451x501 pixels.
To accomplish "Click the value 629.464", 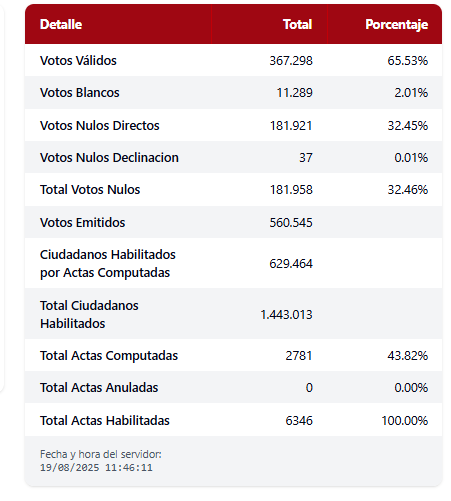I will (291, 264).
